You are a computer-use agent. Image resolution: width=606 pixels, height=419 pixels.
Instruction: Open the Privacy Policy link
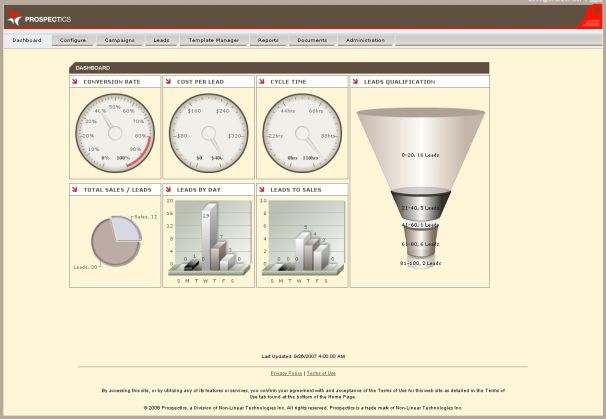287,373
